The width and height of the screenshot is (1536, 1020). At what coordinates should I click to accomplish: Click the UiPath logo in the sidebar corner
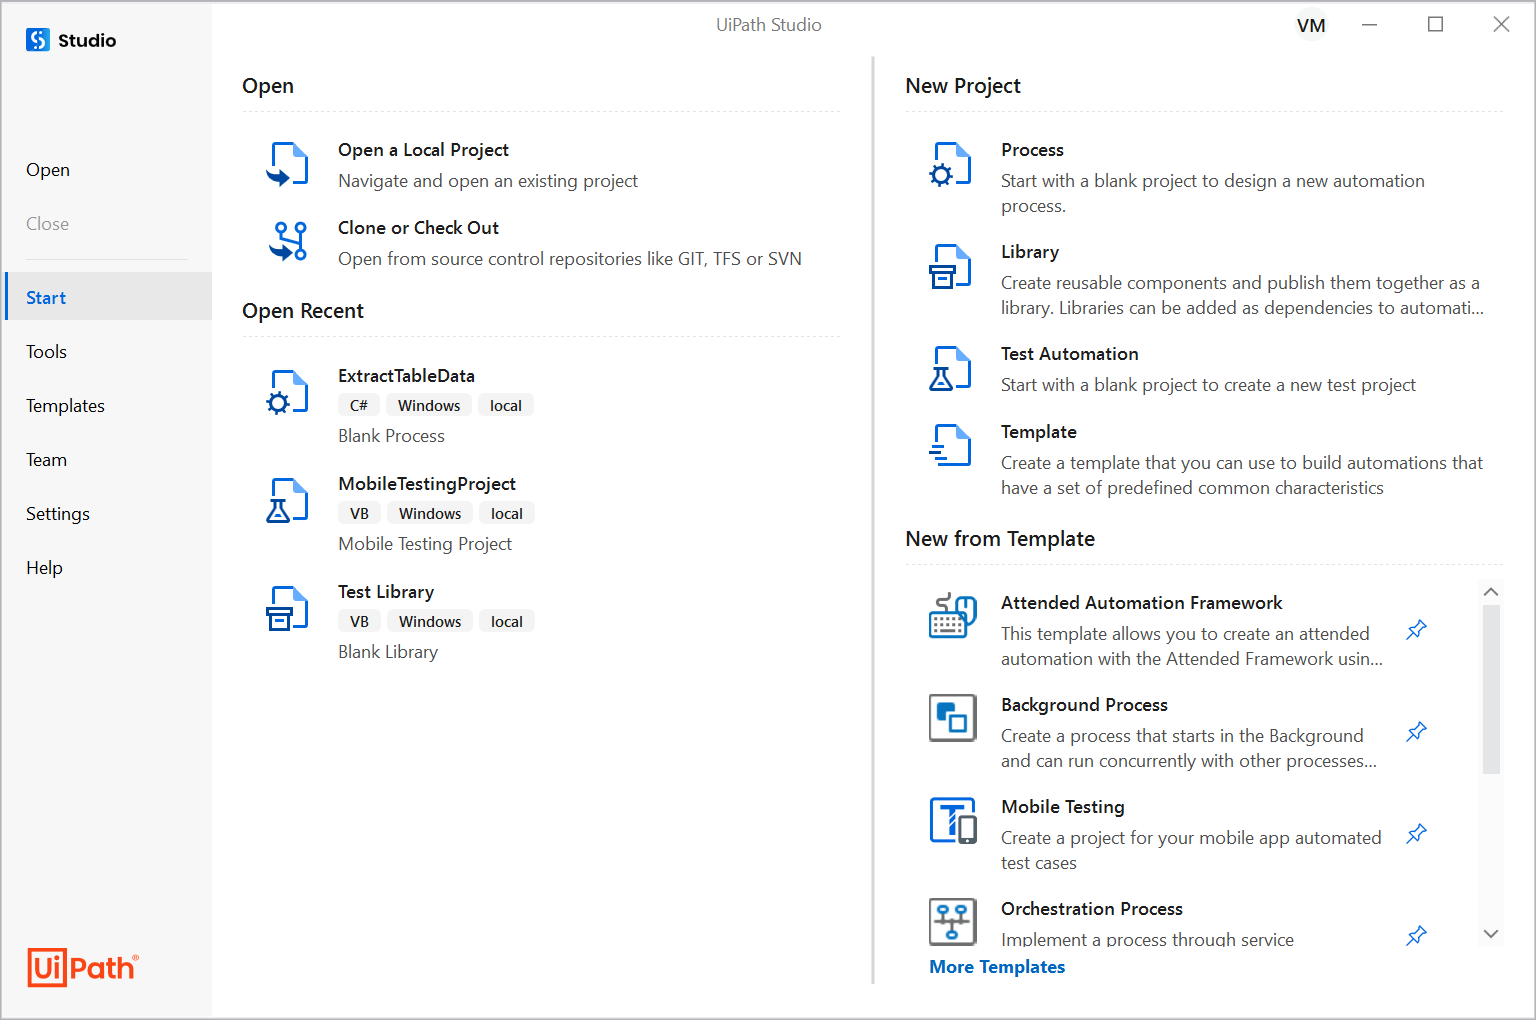coord(82,968)
